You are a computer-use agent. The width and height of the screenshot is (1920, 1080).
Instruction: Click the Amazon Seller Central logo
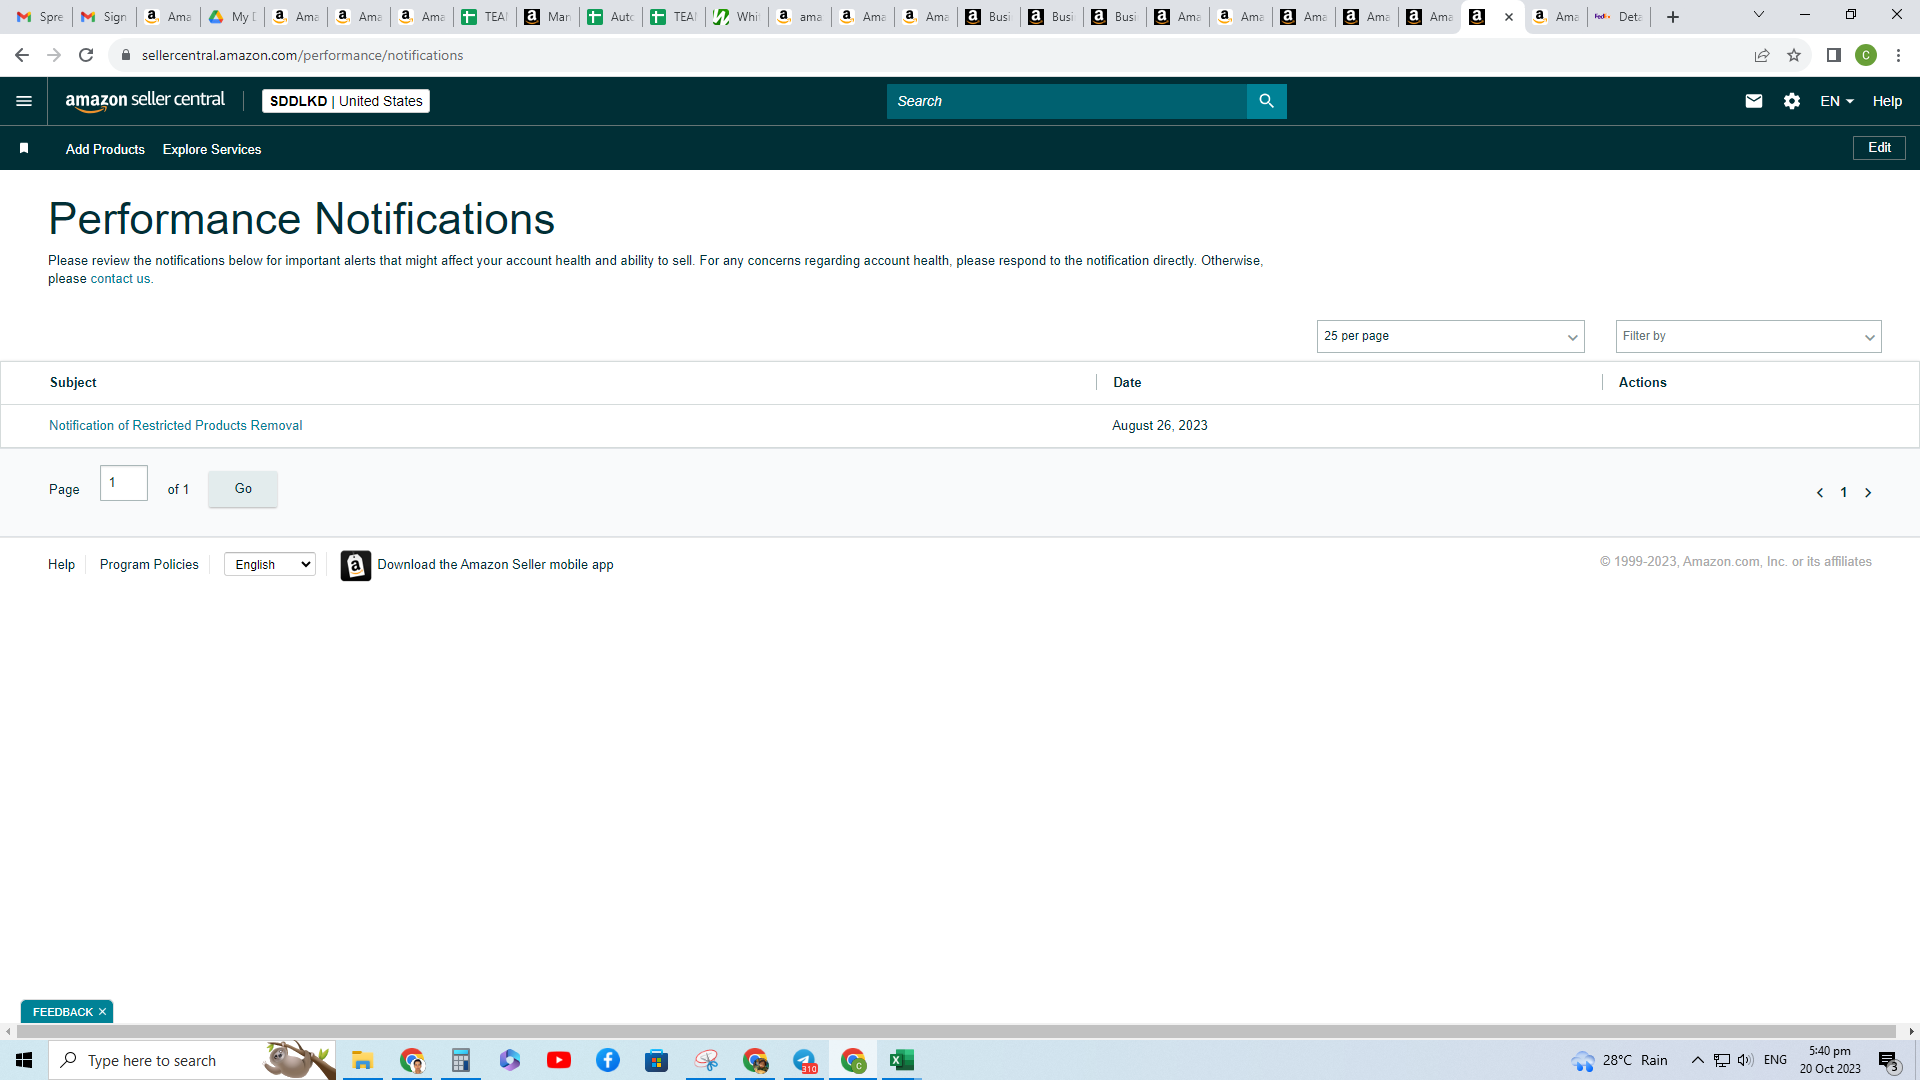(145, 101)
